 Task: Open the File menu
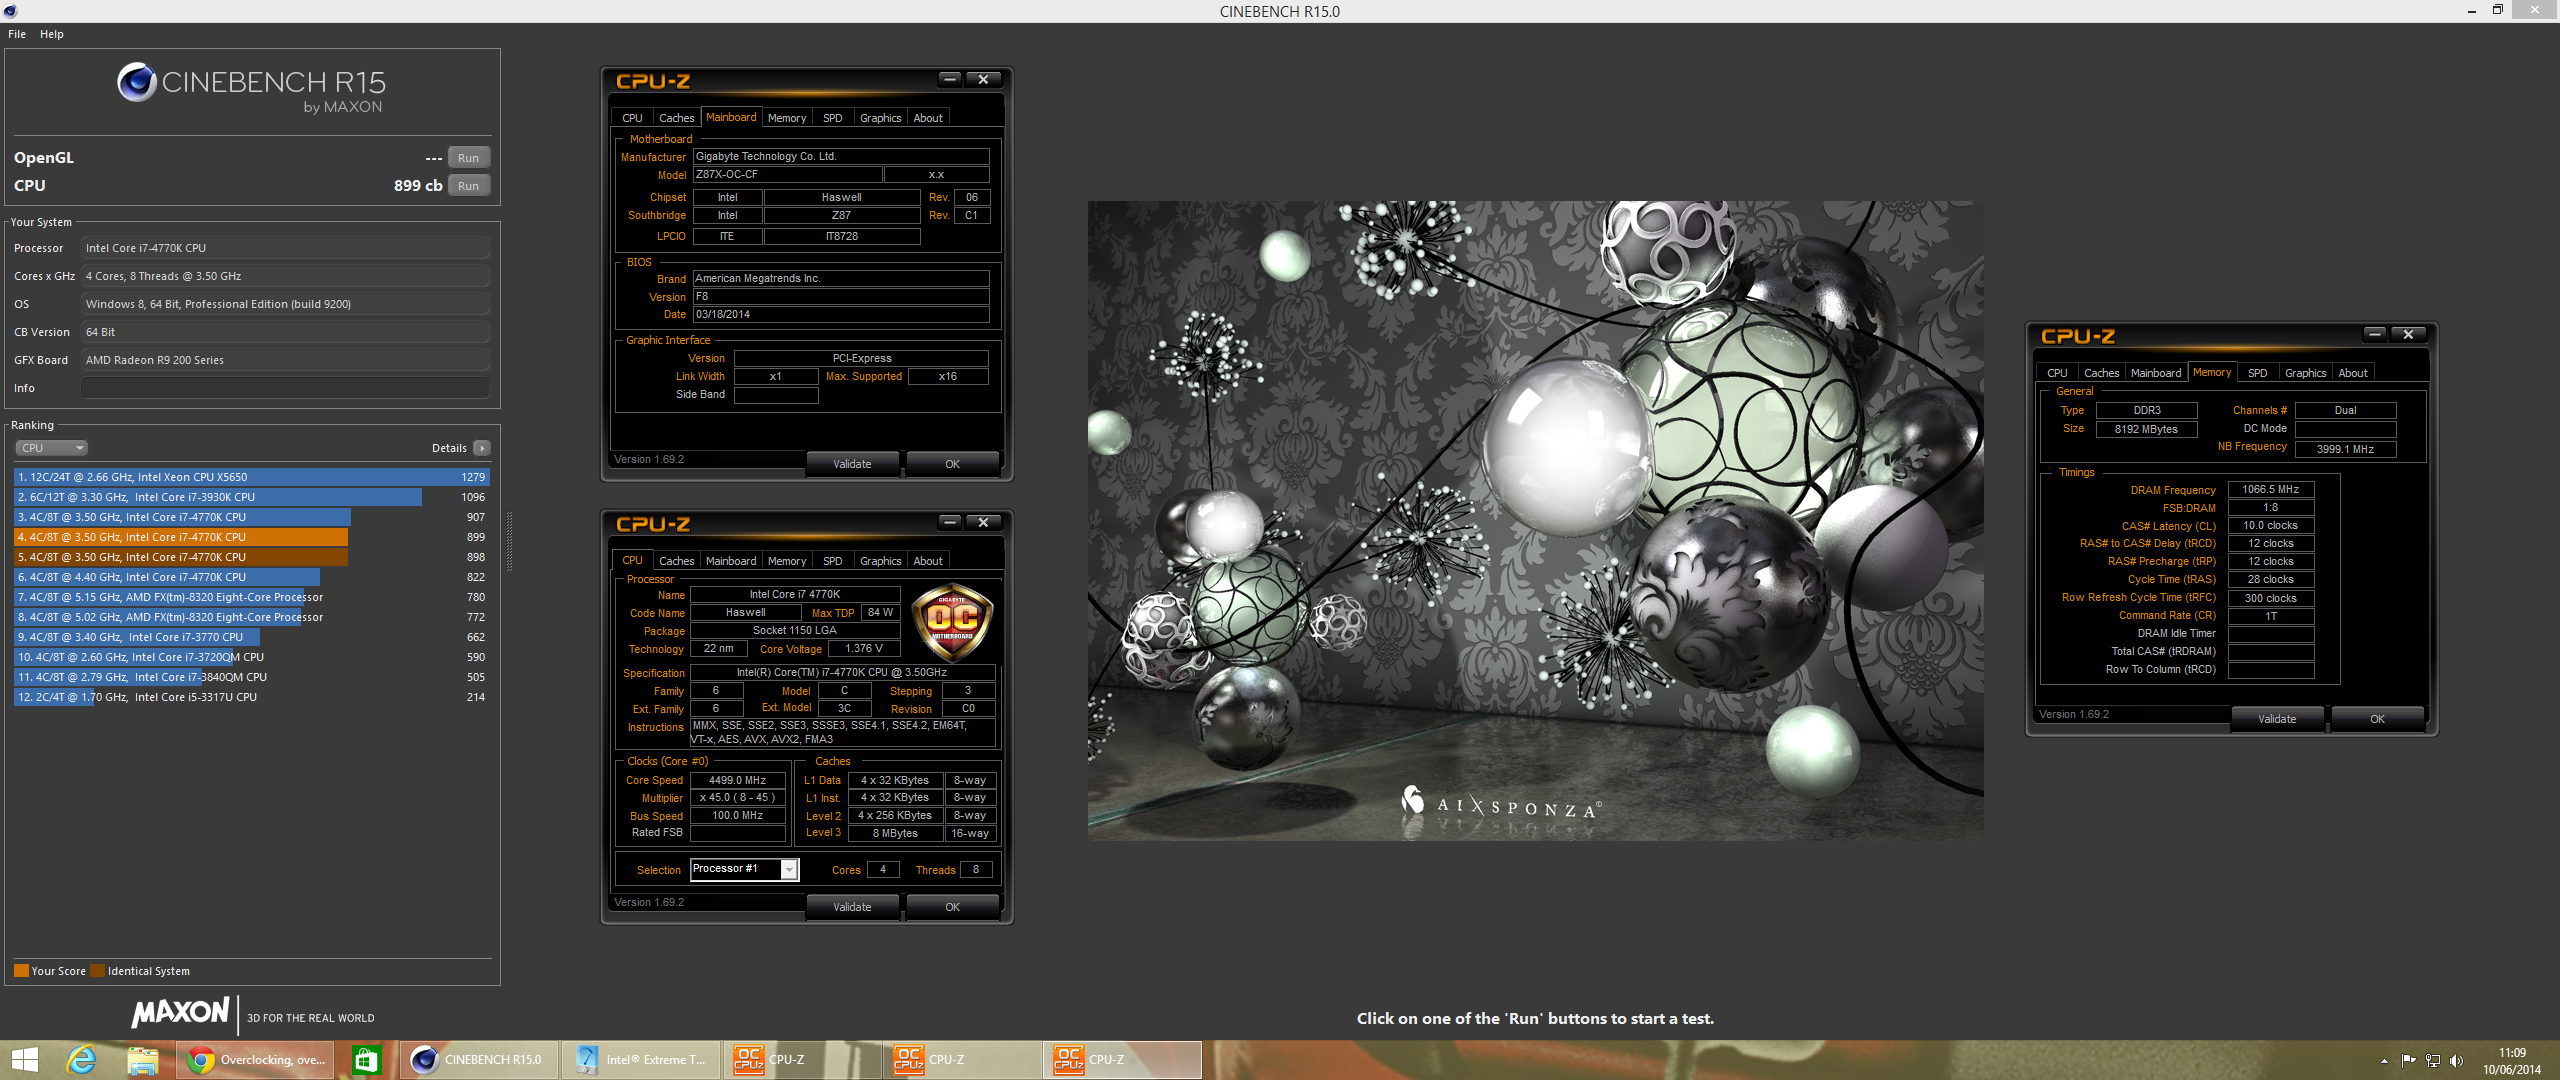17,34
